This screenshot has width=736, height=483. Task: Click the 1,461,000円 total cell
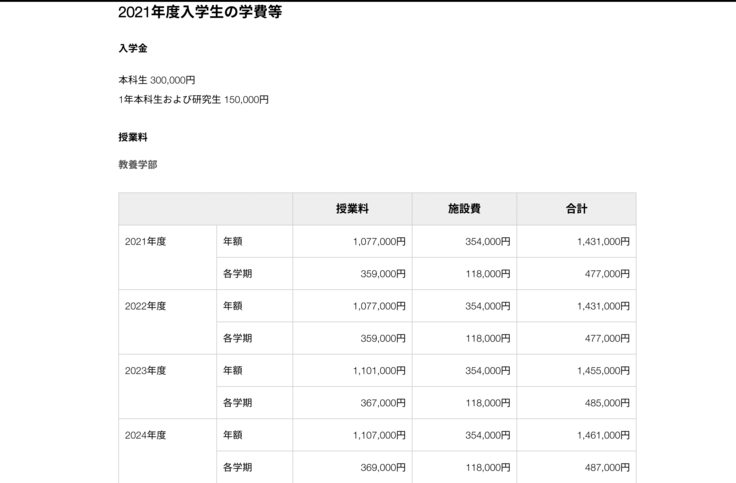click(603, 435)
